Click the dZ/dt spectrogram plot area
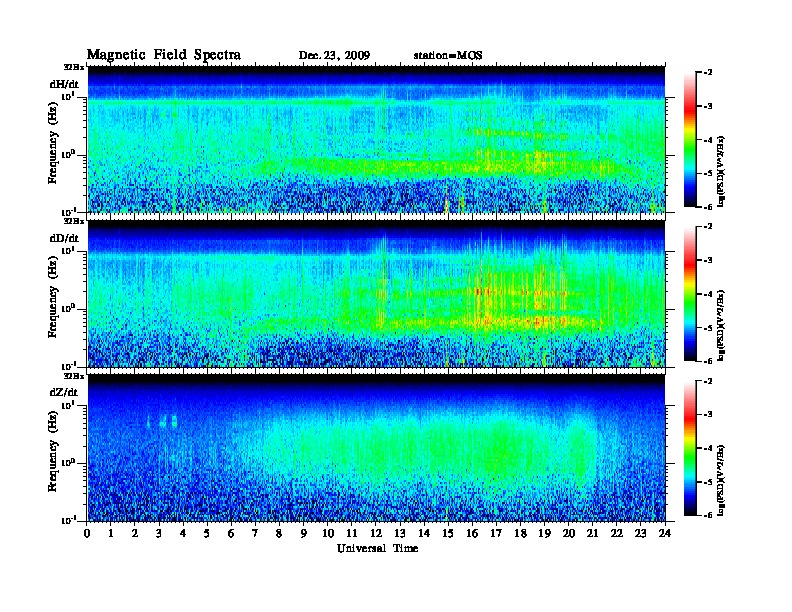Viewport: 792px width, 612px height. pyautogui.click(x=376, y=448)
